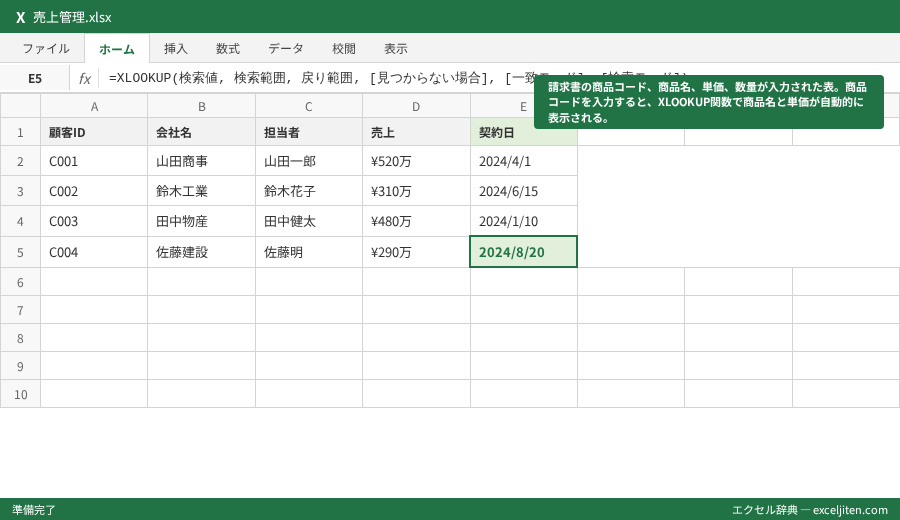Select column D header
This screenshot has width=900, height=520.
click(x=416, y=106)
